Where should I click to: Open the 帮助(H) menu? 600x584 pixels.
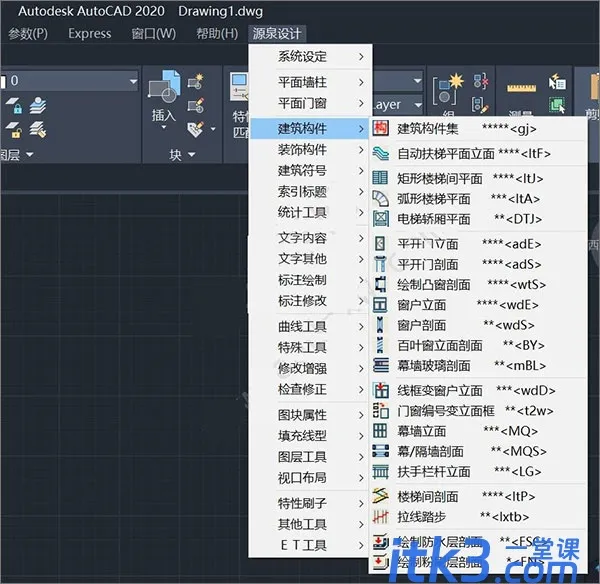coord(217,34)
